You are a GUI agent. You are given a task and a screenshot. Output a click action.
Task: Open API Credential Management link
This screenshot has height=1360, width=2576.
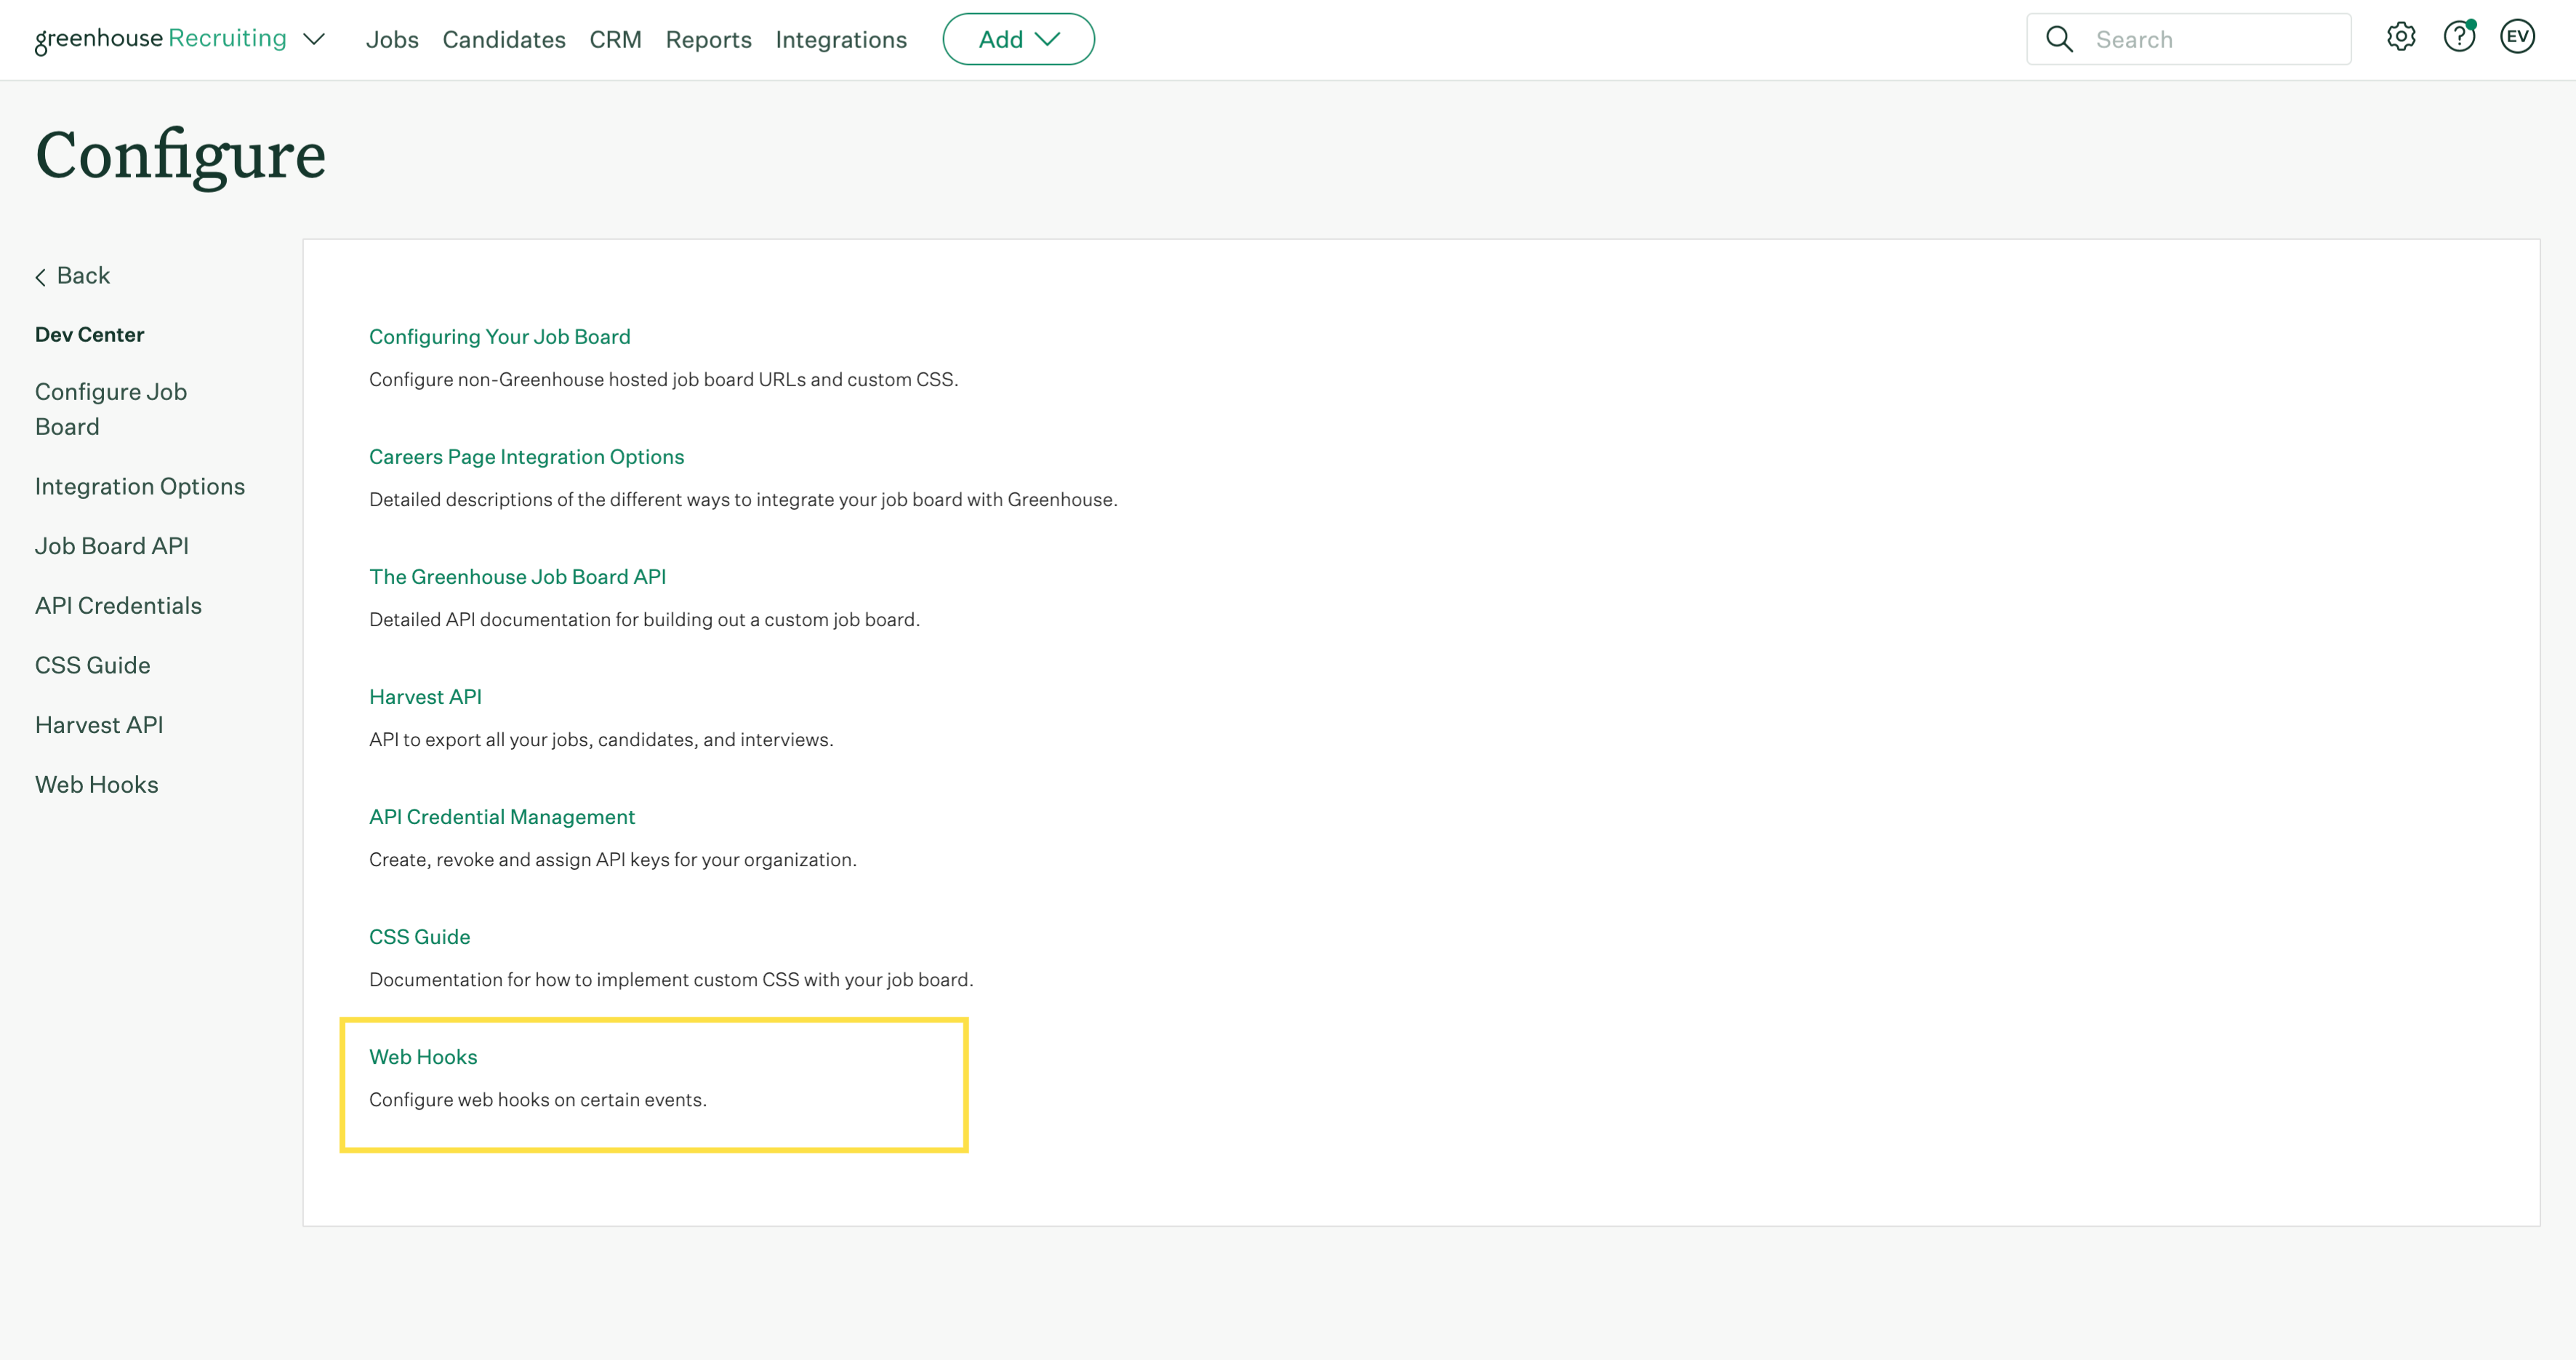(x=501, y=817)
